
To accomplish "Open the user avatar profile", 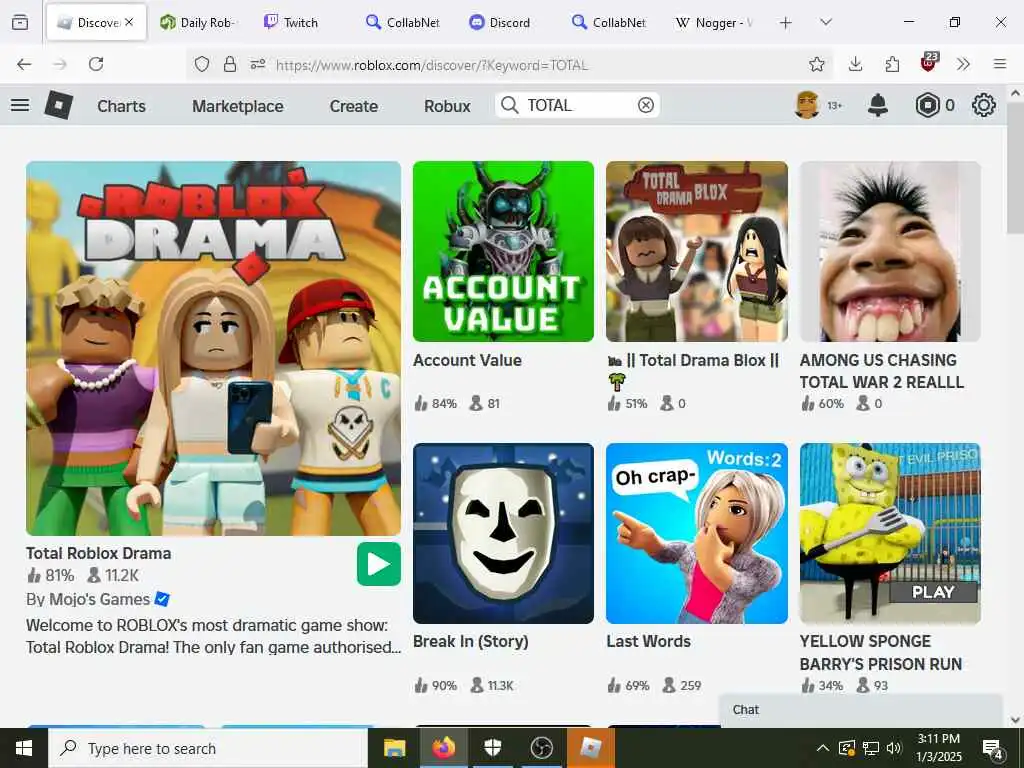I will tap(807, 105).
